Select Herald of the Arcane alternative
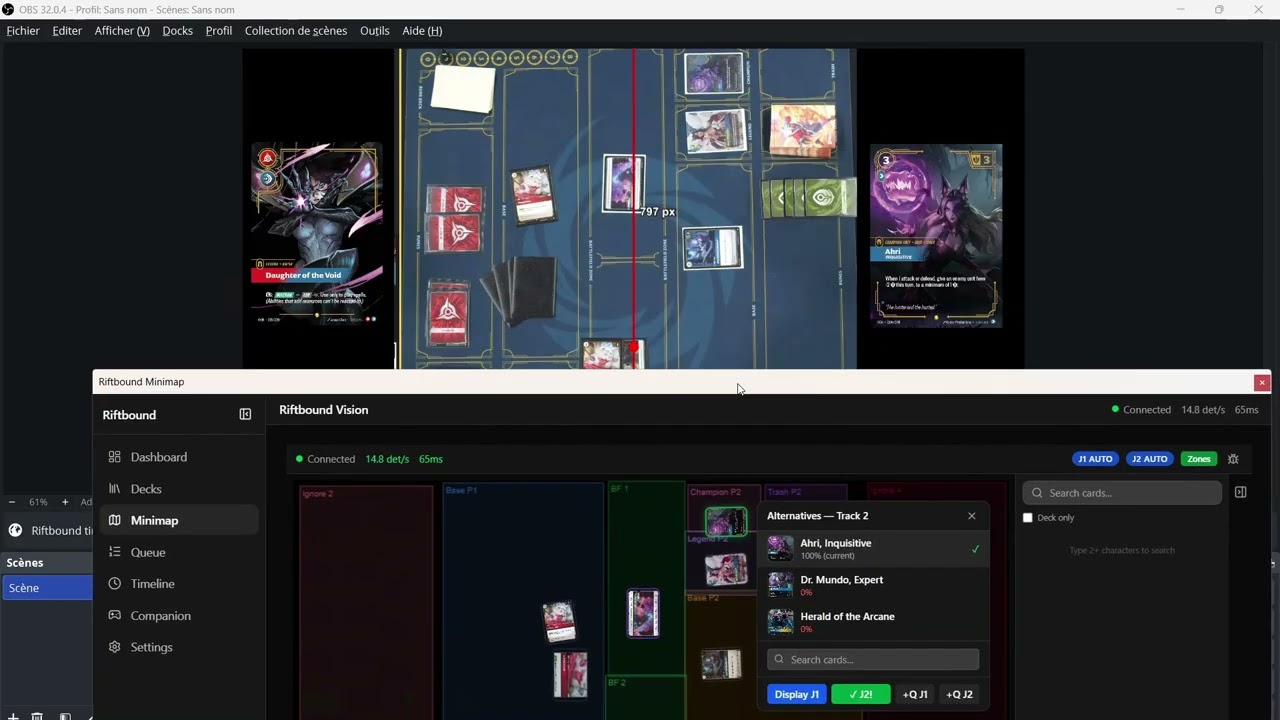The width and height of the screenshot is (1280, 720). point(873,622)
